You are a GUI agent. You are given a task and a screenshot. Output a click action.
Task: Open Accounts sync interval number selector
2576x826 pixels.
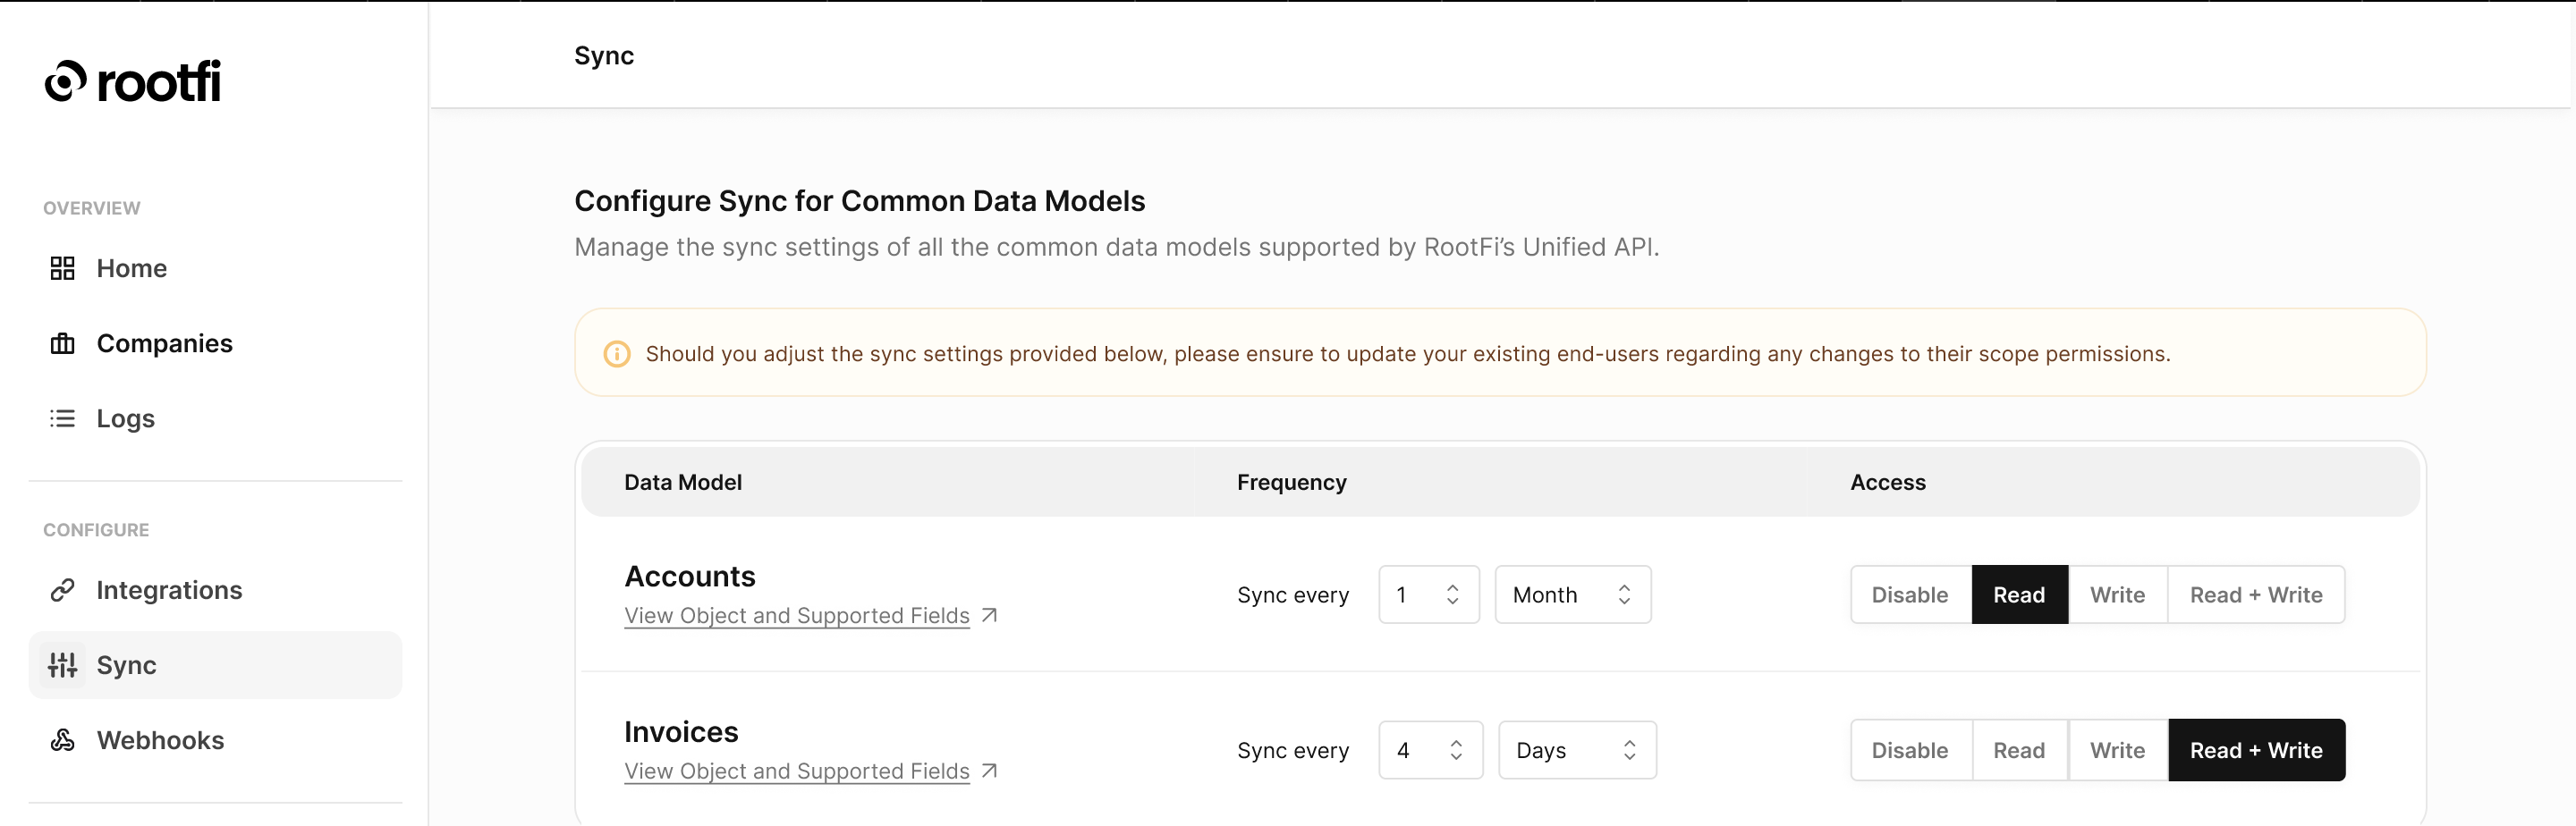click(x=1428, y=595)
